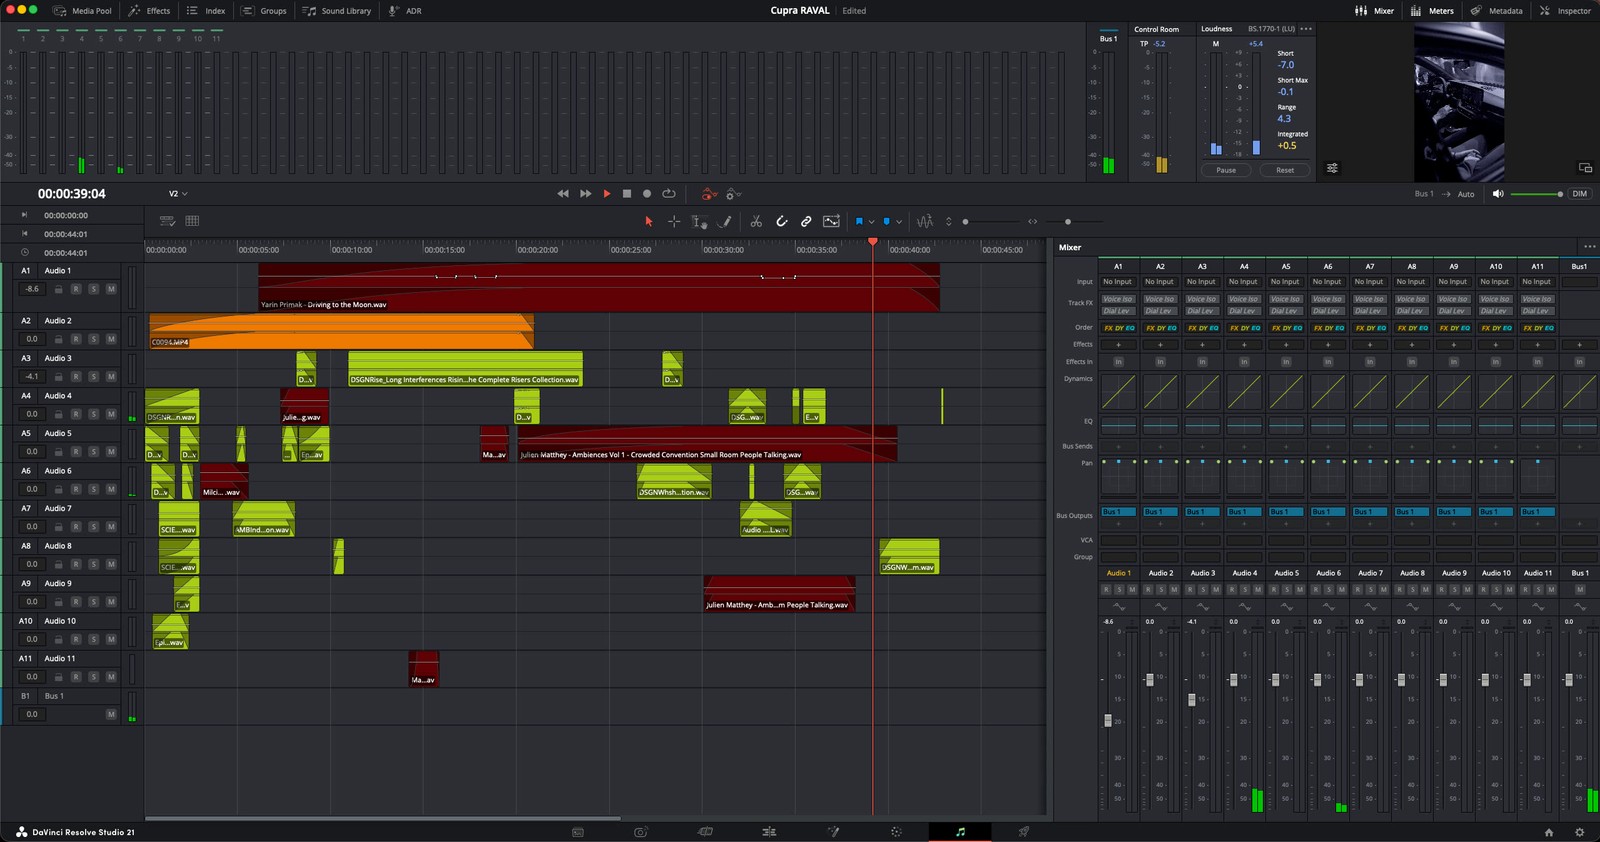Screen dimensions: 1600x842
Task: Toggle loop playback icon
Action: point(669,194)
